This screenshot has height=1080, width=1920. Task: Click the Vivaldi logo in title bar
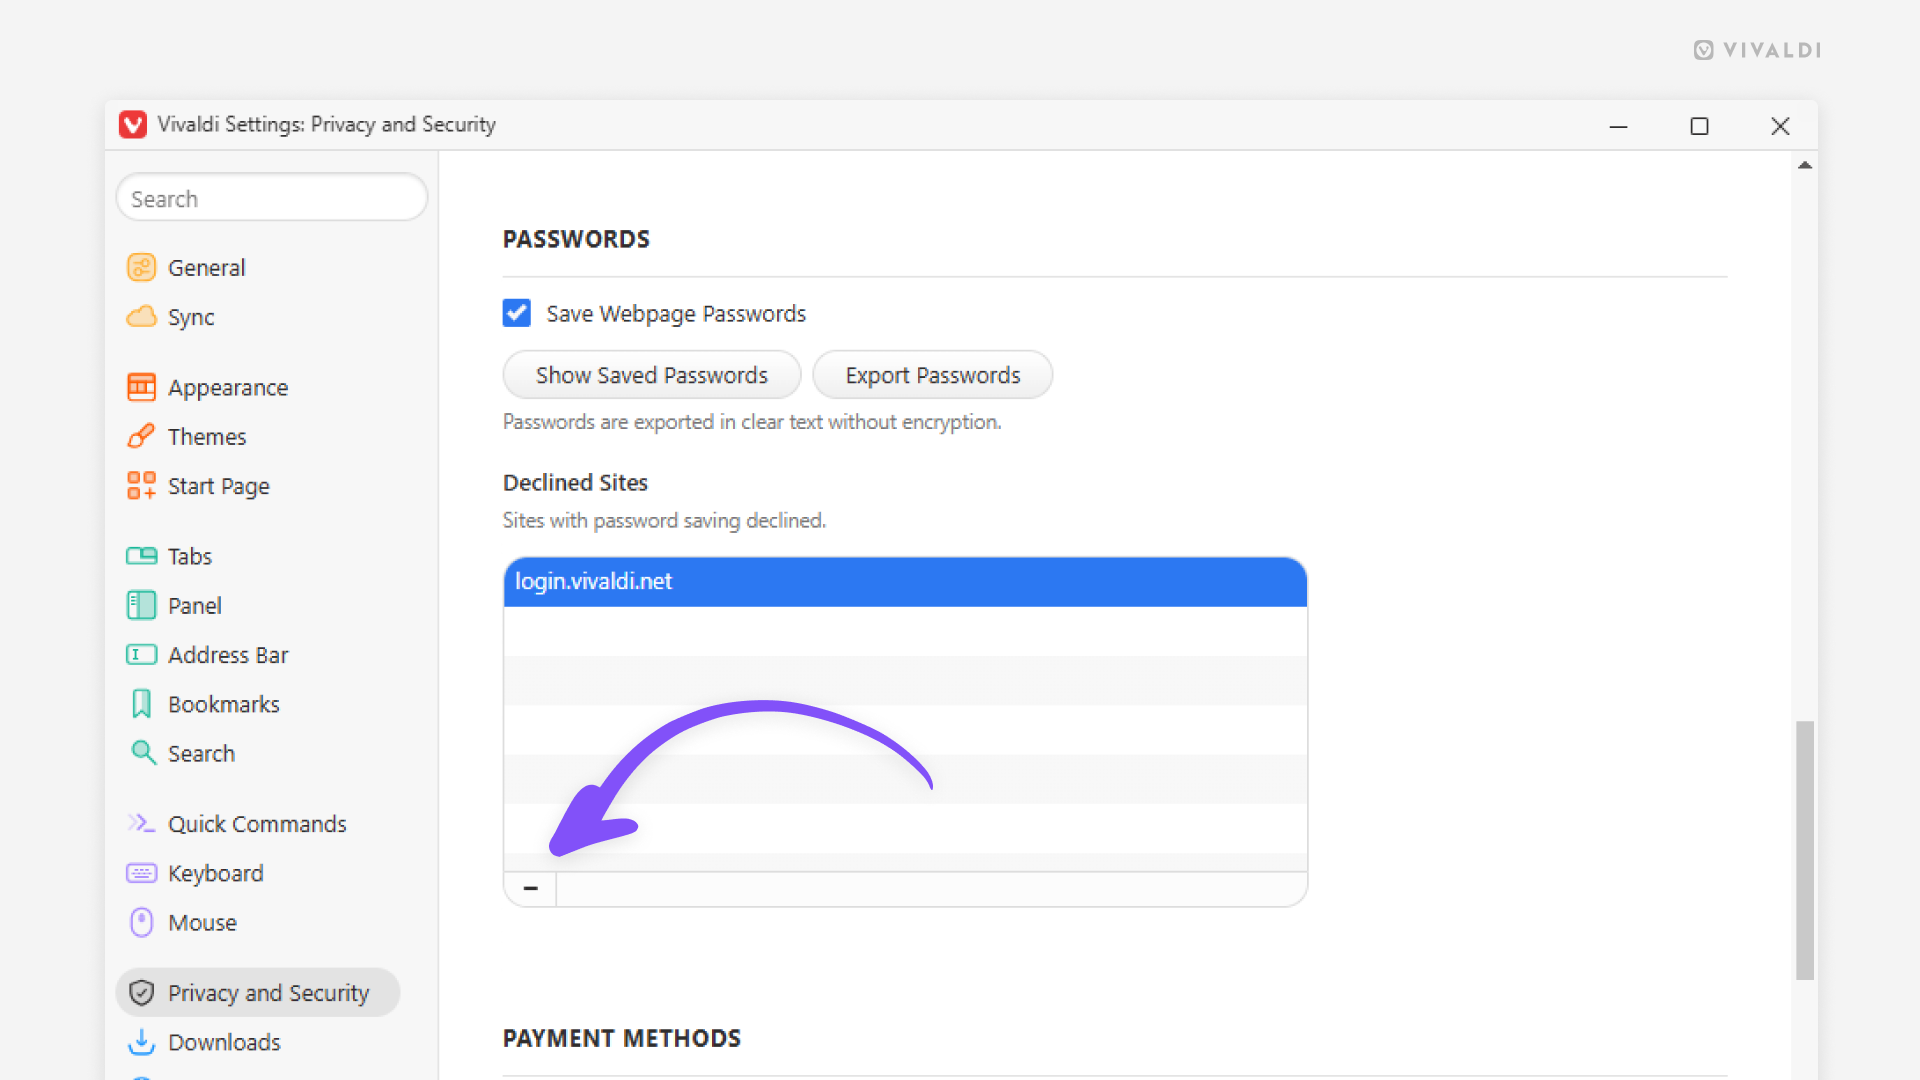(x=133, y=124)
